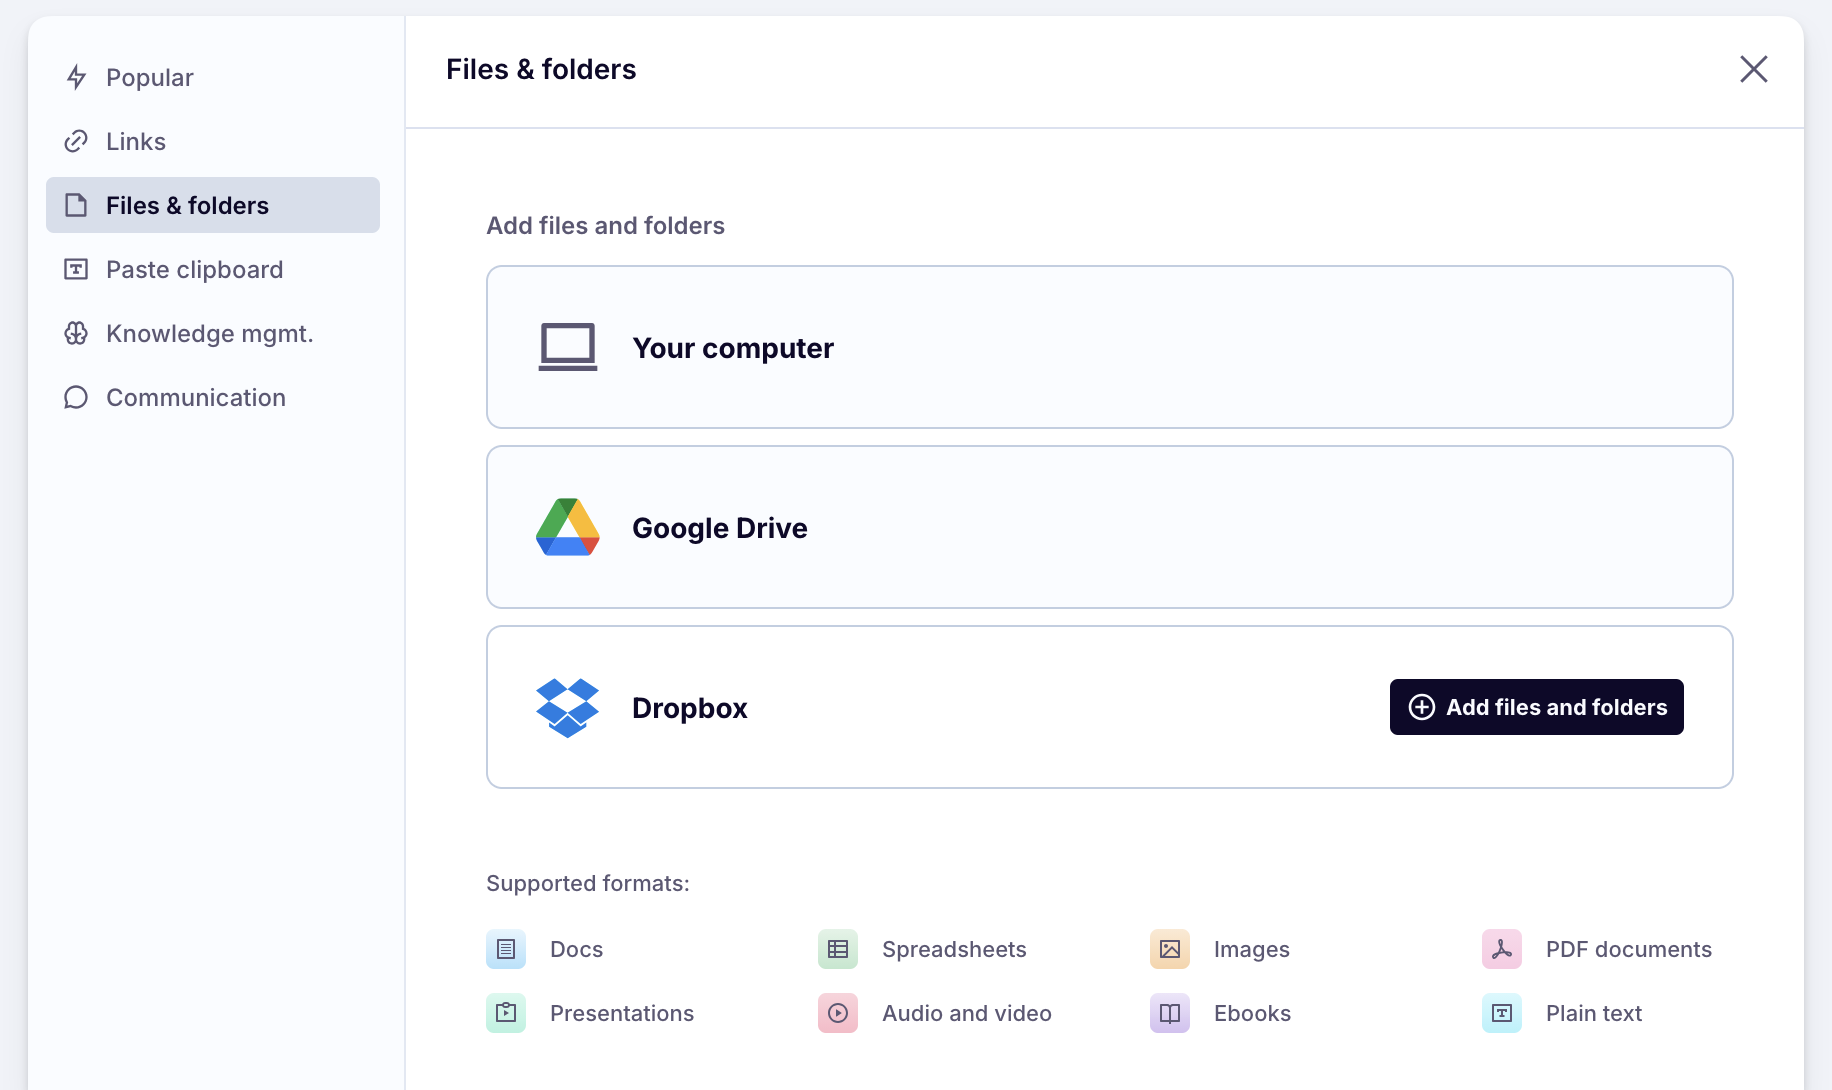Select Paste clipboard in sidebar

pos(194,270)
